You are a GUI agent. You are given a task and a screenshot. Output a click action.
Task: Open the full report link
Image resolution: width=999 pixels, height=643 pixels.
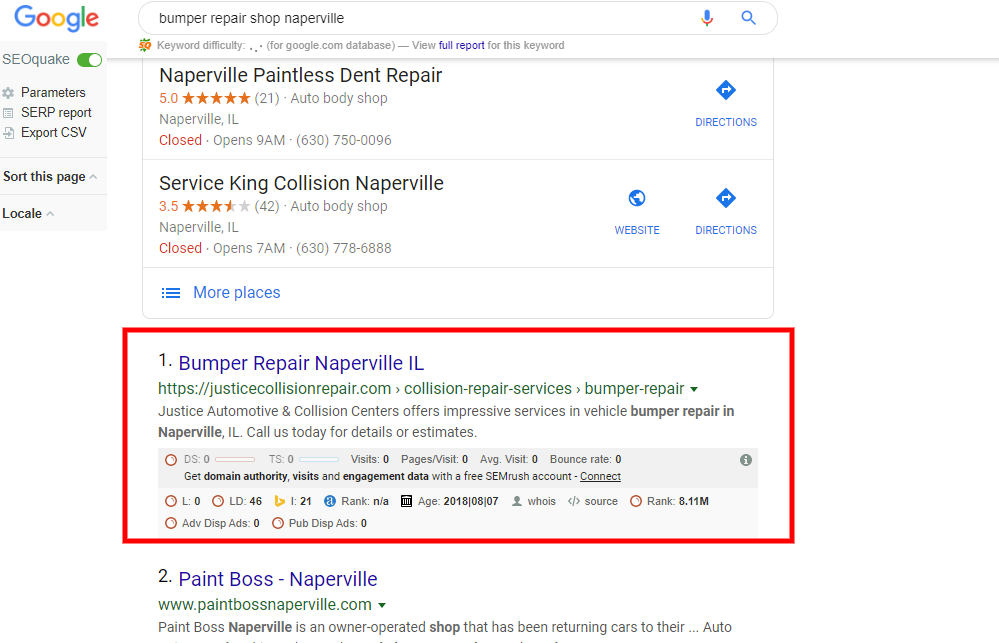click(x=461, y=45)
